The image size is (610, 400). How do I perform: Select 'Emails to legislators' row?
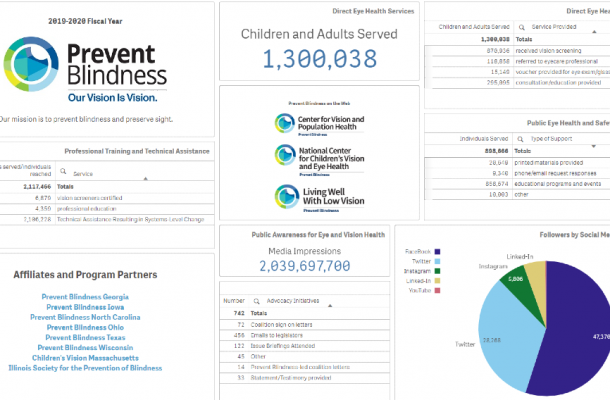(x=305, y=335)
